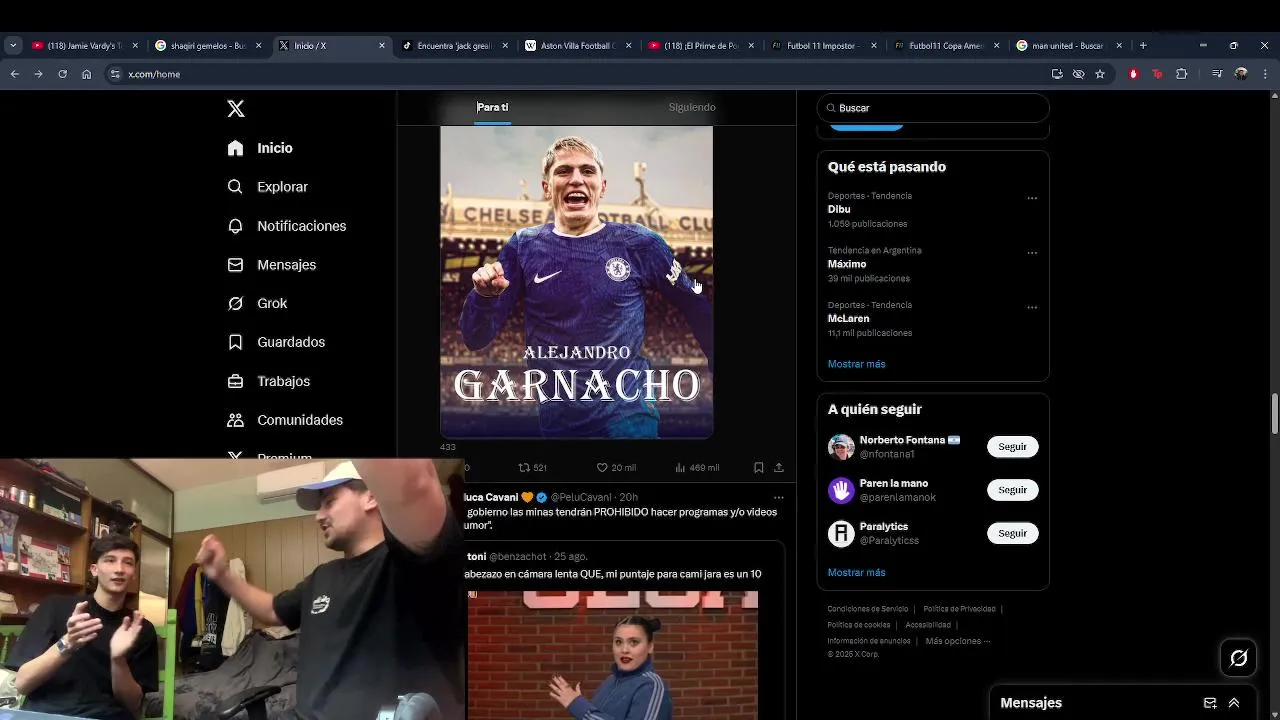This screenshot has width=1280, height=720.
Task: Follow Norberto Fontana
Action: click(1012, 447)
